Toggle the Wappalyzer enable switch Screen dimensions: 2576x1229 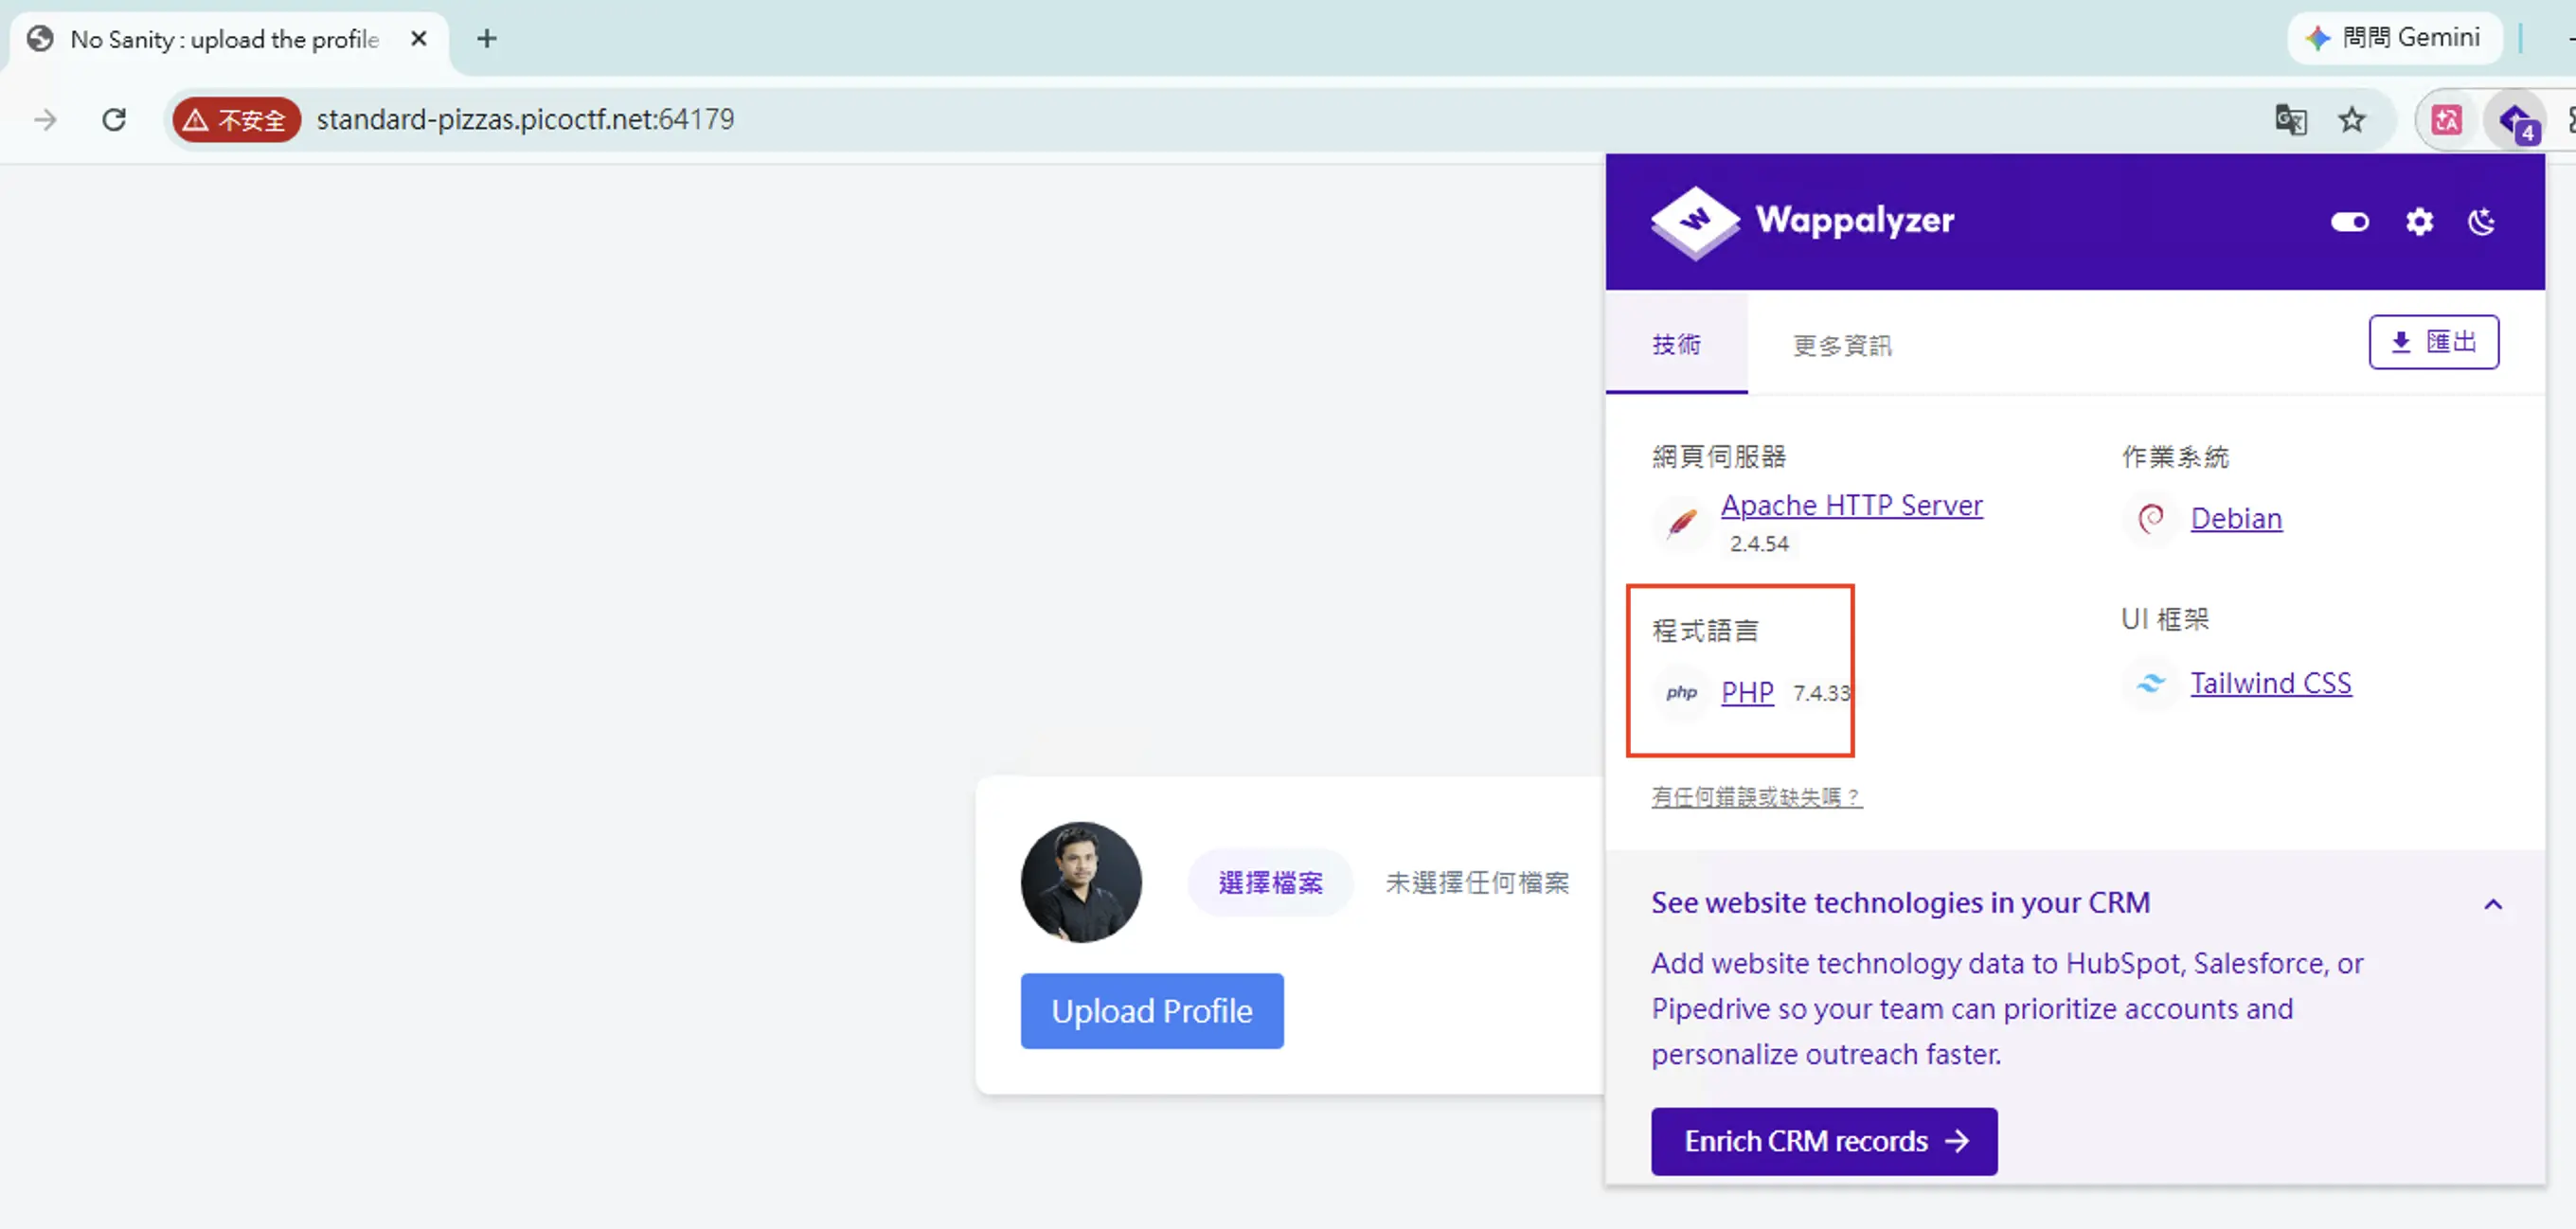pyautogui.click(x=2349, y=221)
